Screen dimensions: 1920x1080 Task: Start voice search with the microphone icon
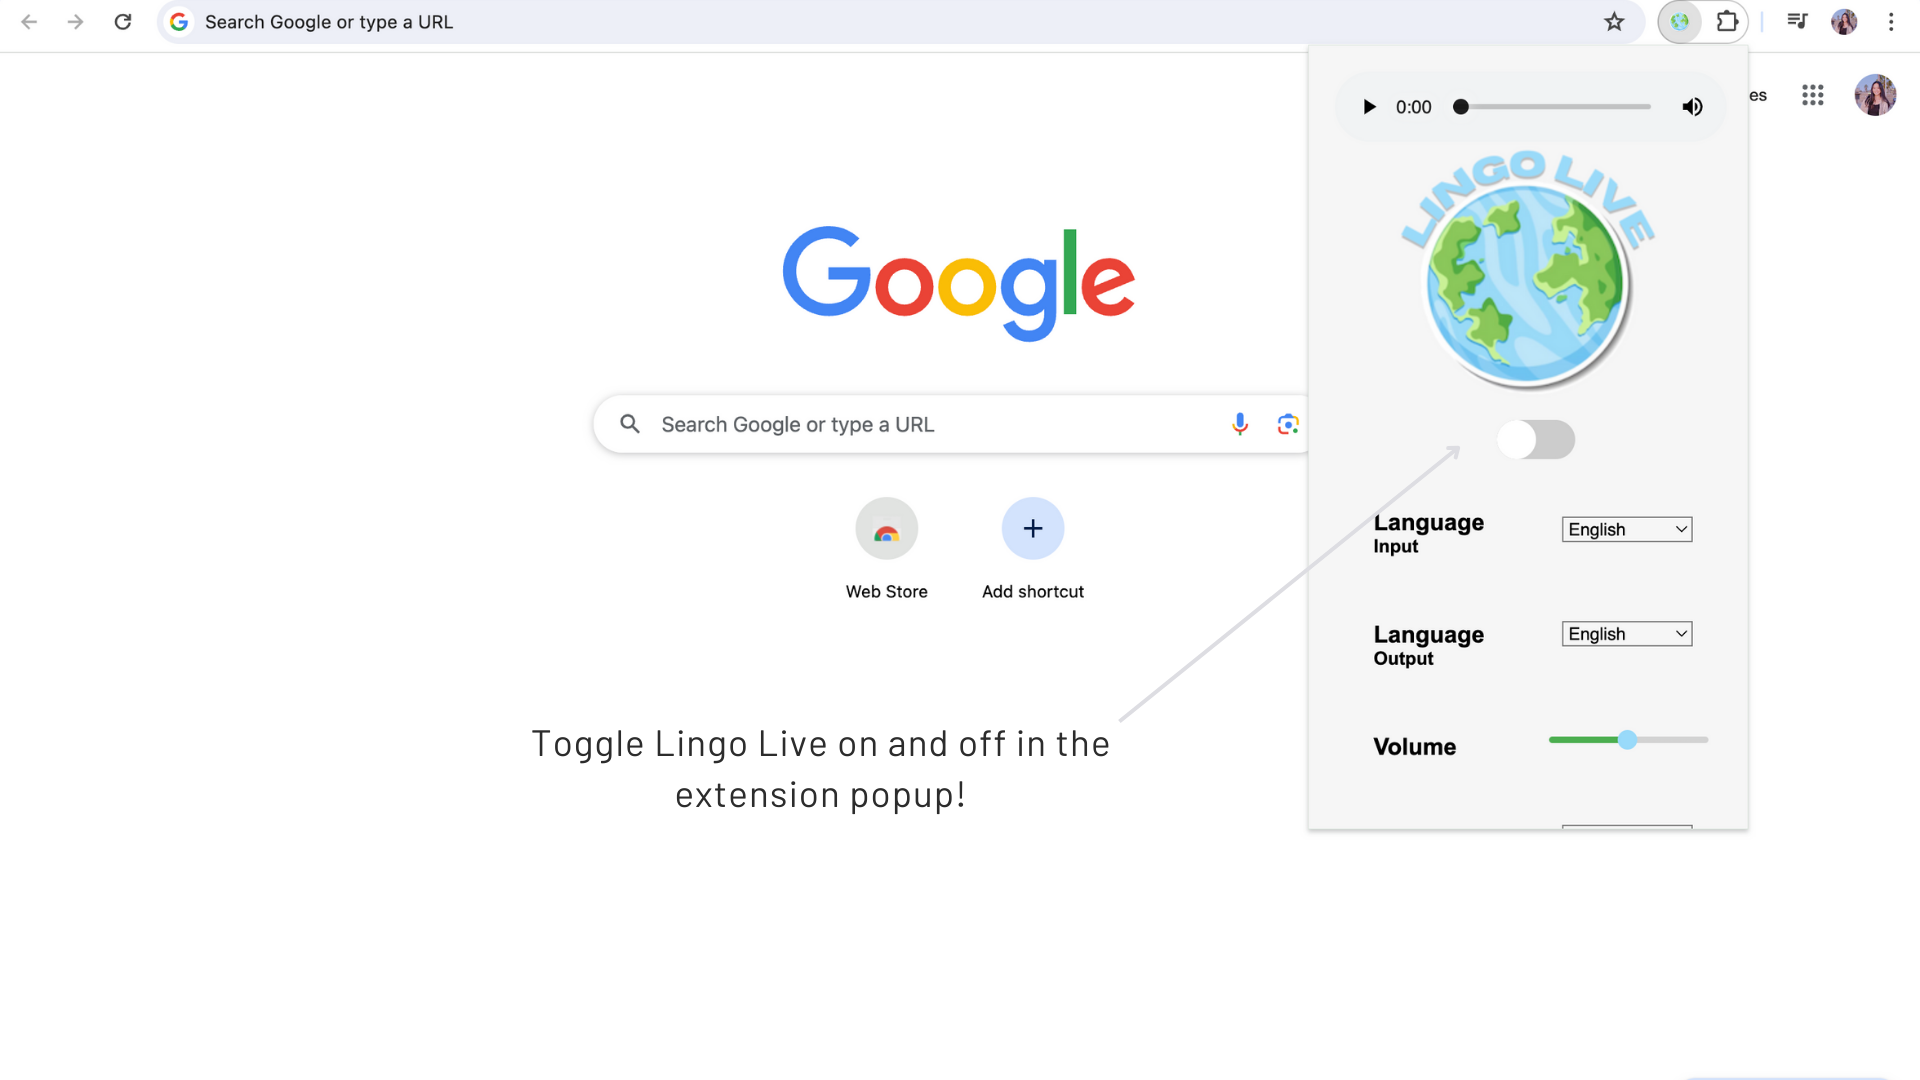[1240, 424]
